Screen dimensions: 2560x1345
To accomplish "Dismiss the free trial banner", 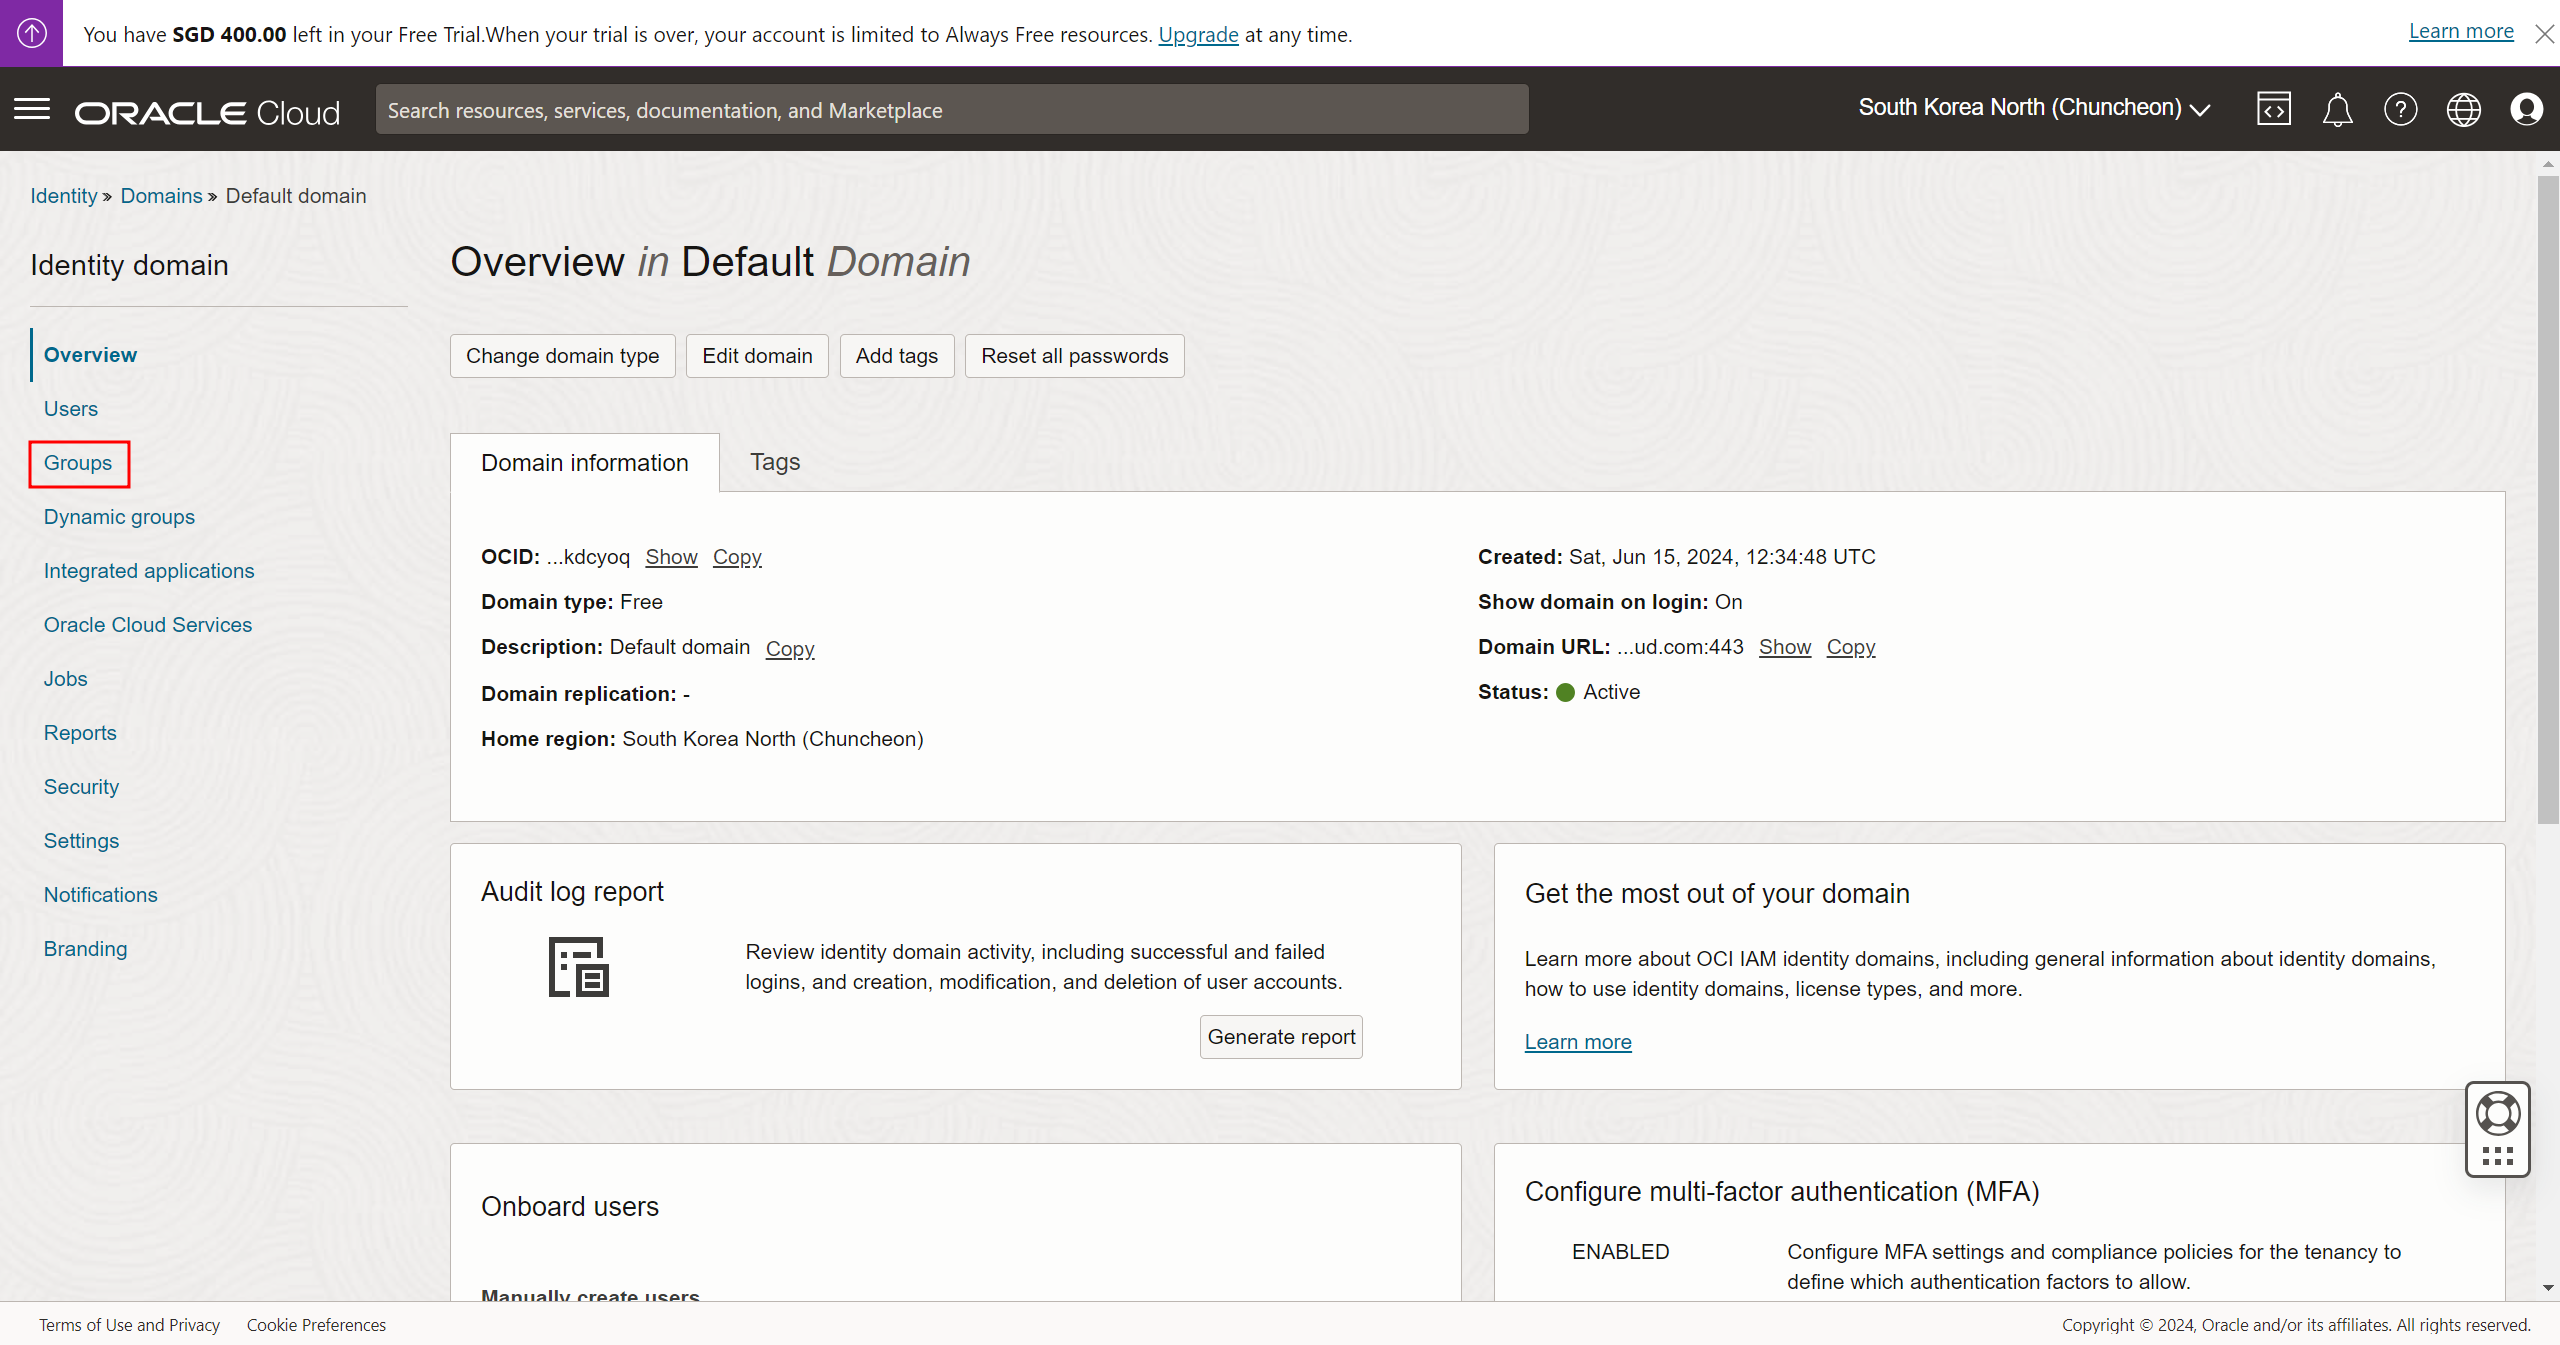I will [2544, 34].
